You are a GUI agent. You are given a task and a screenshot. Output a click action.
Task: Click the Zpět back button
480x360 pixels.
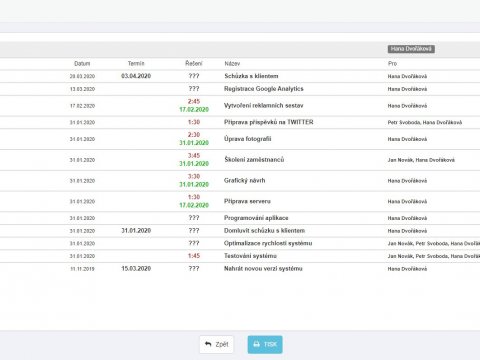point(217,344)
